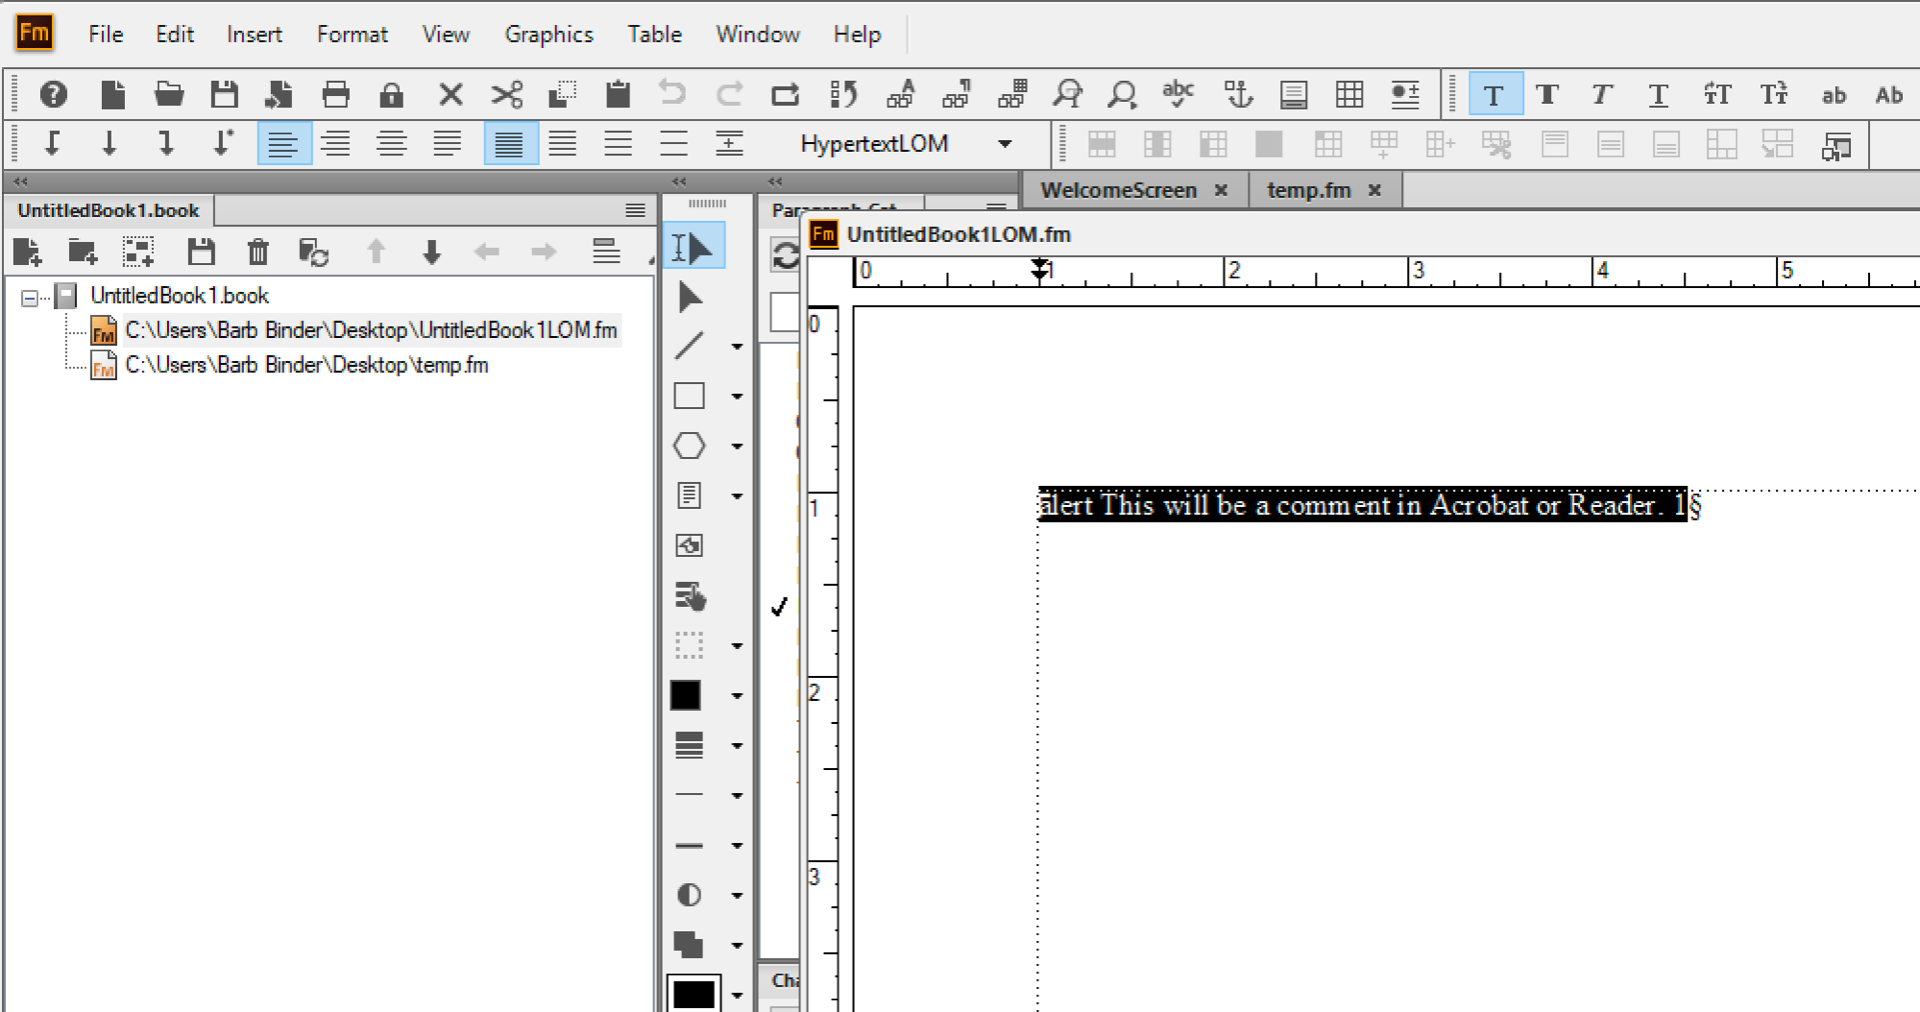Add file to book icon

click(x=27, y=251)
